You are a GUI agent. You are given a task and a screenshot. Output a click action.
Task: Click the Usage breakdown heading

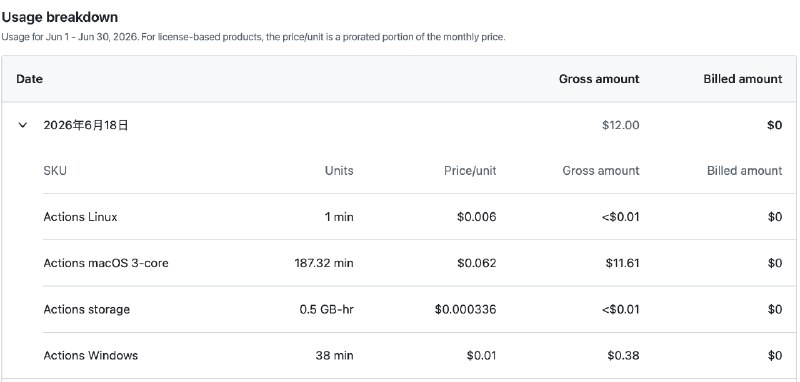[x=60, y=17]
